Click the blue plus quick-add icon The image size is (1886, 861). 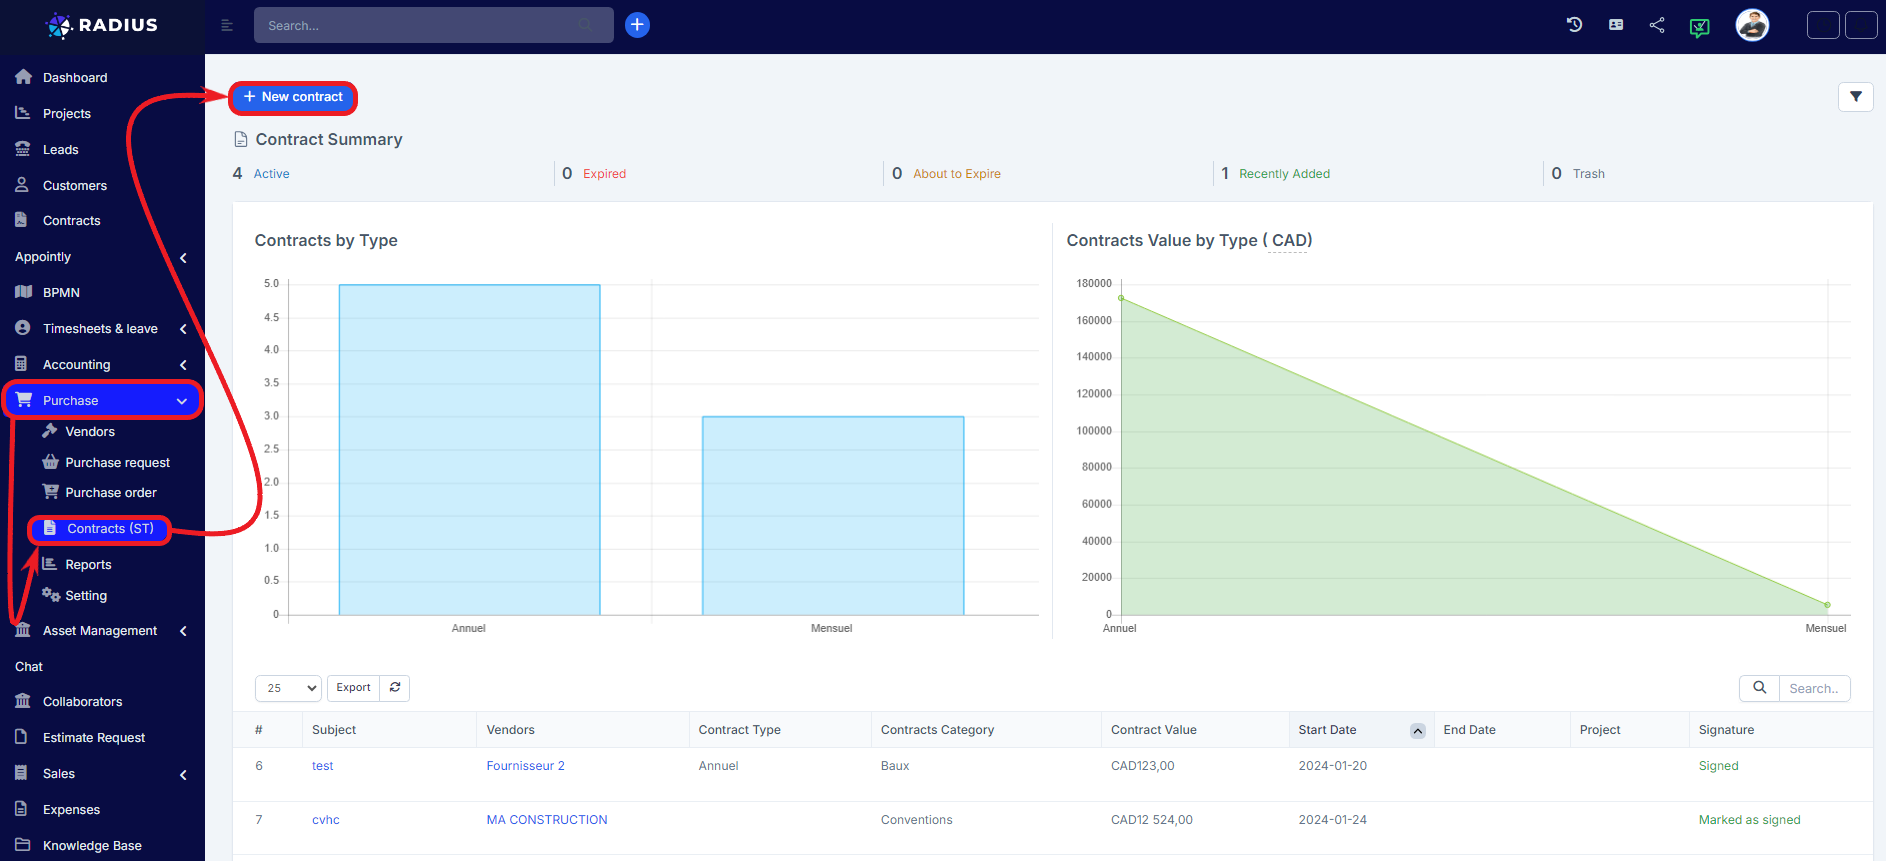[x=637, y=25]
